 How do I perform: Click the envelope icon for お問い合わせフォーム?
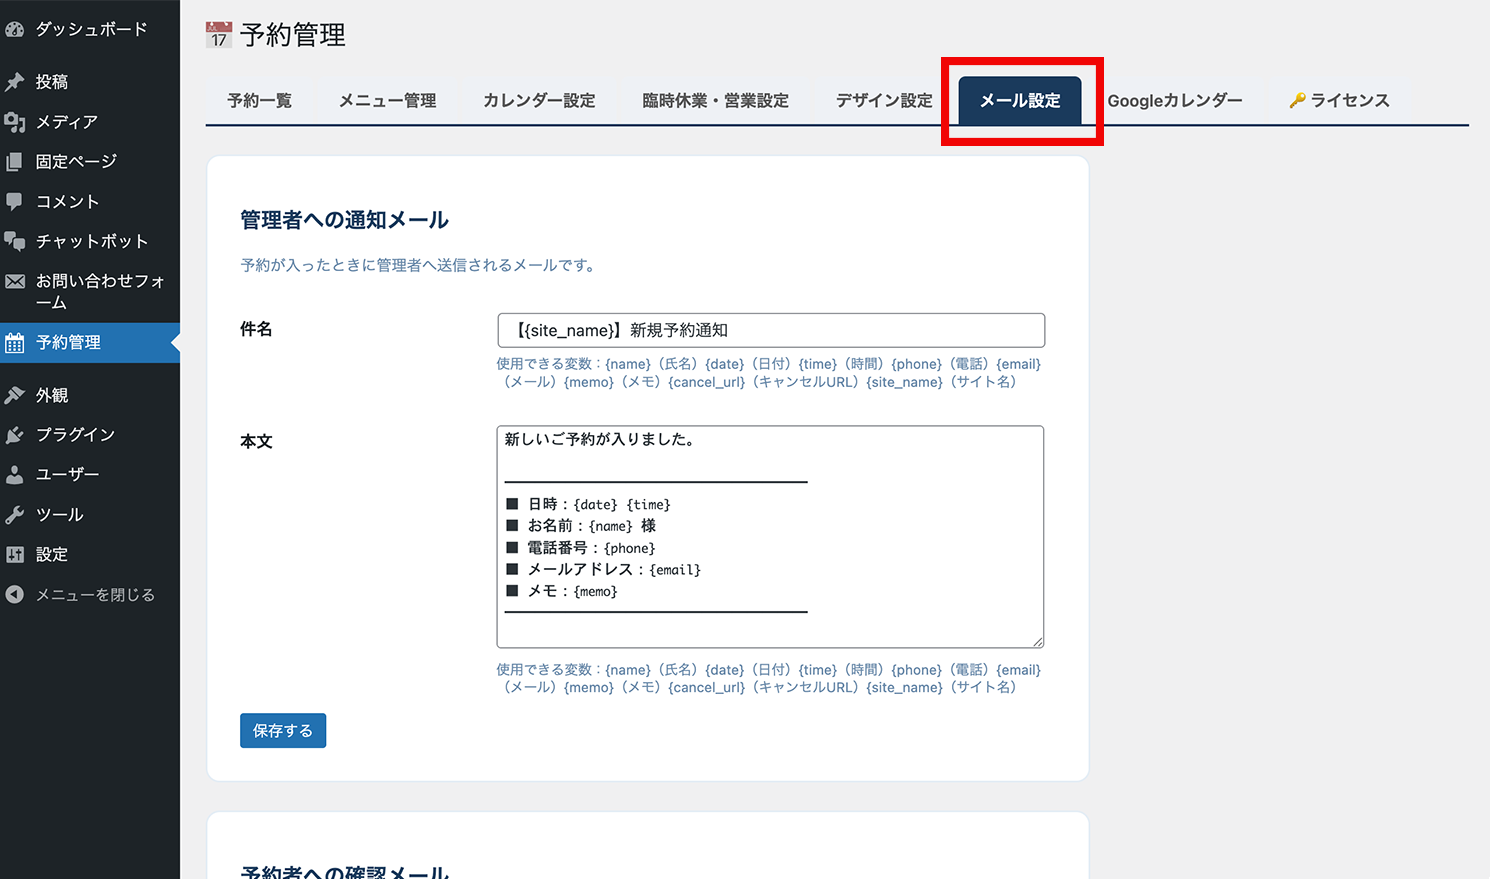click(x=15, y=282)
